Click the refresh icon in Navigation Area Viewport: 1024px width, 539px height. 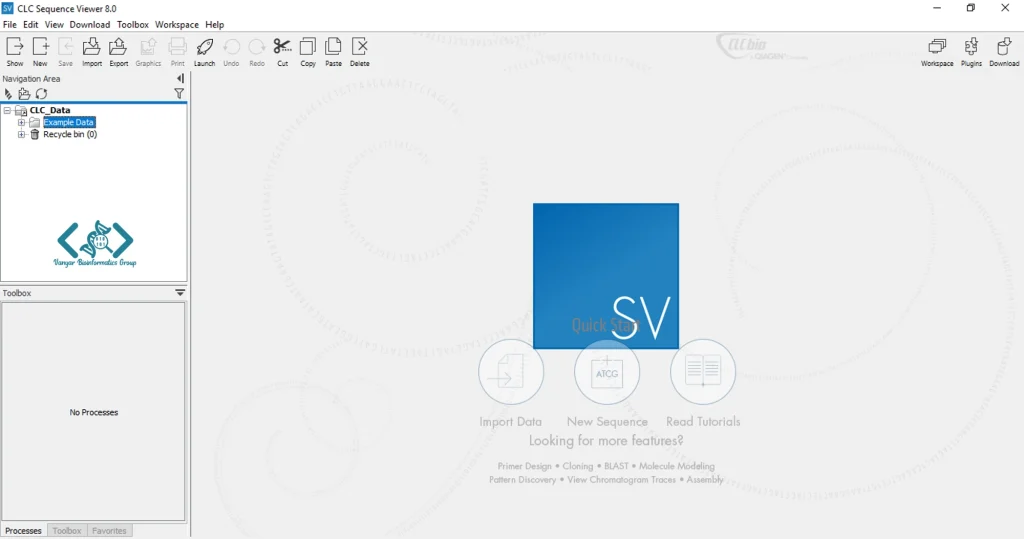[42, 94]
